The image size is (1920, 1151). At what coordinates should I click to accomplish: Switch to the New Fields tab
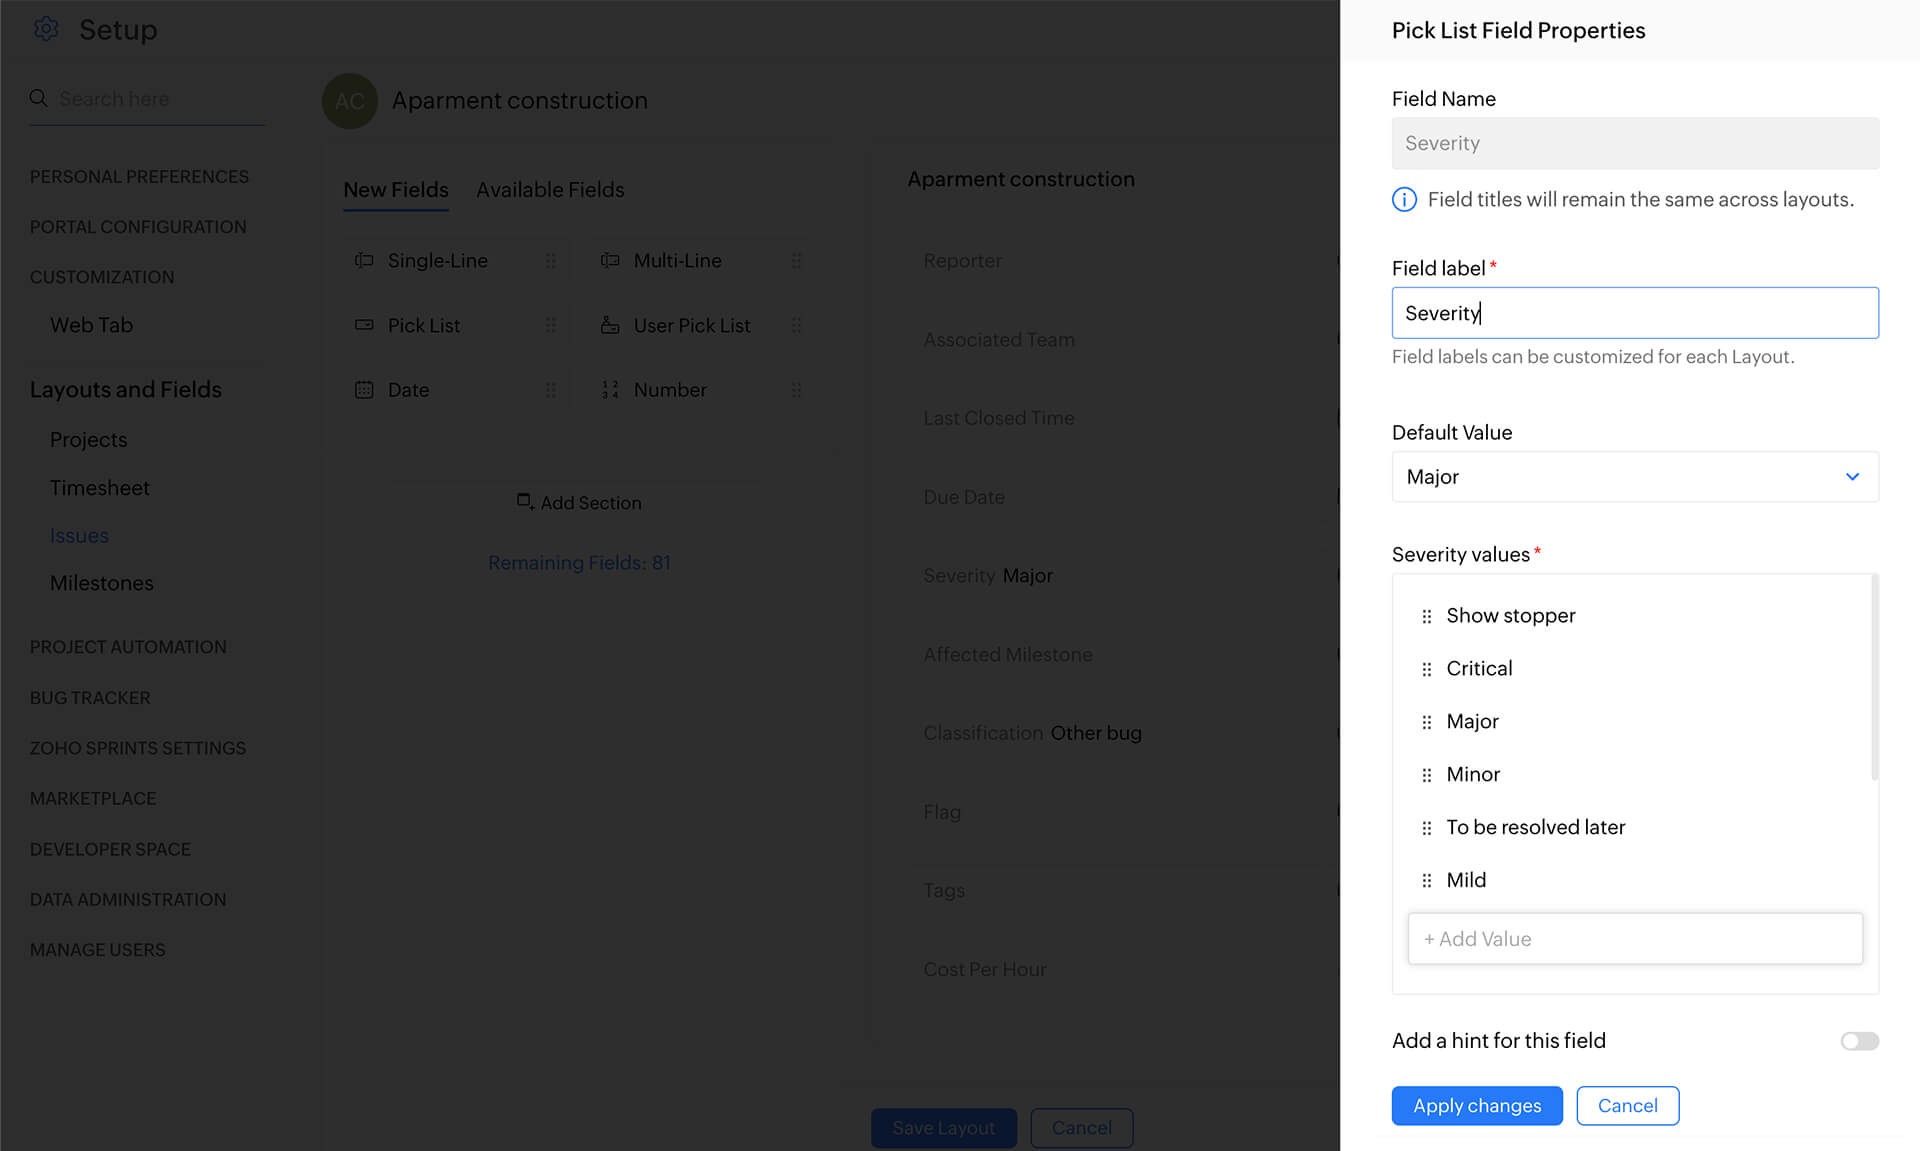396,190
